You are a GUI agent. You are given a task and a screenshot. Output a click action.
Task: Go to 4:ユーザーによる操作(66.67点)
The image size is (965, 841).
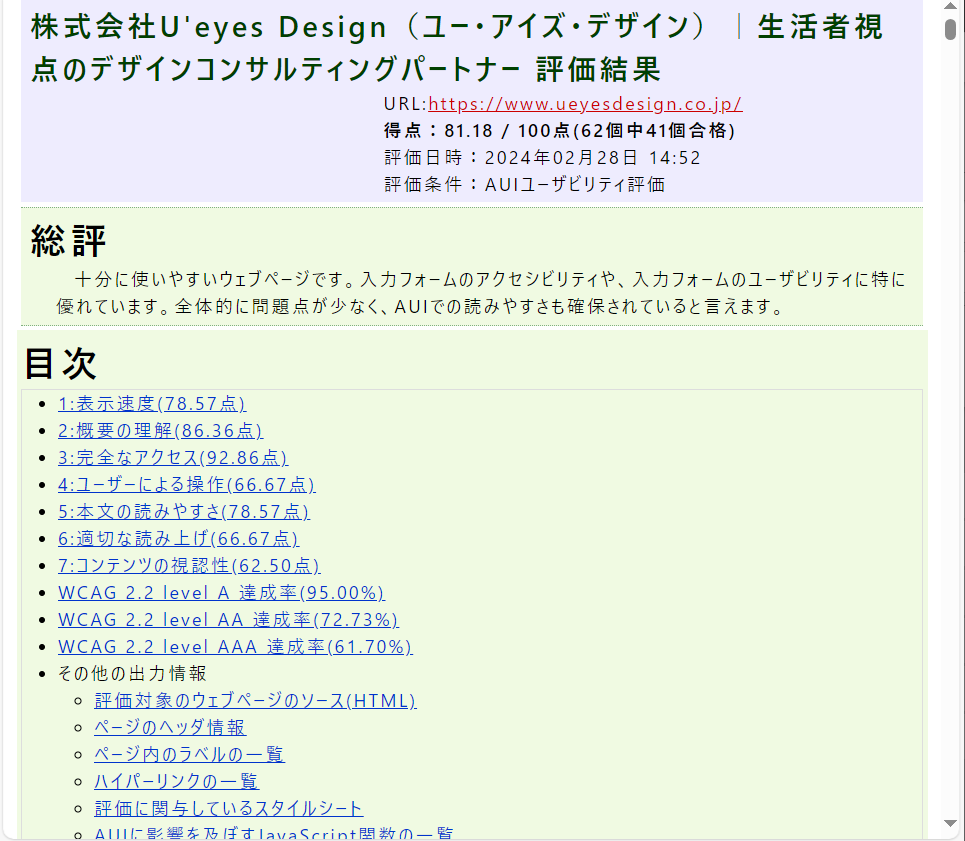186,485
